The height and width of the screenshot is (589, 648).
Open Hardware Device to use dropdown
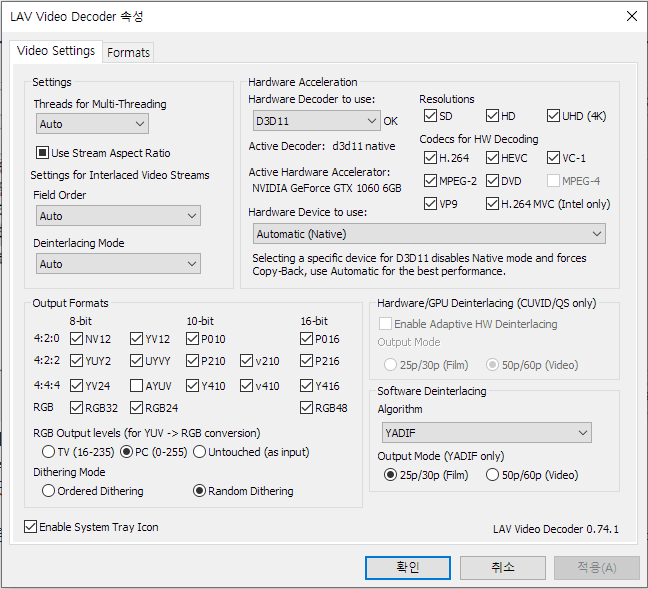[x=428, y=234]
